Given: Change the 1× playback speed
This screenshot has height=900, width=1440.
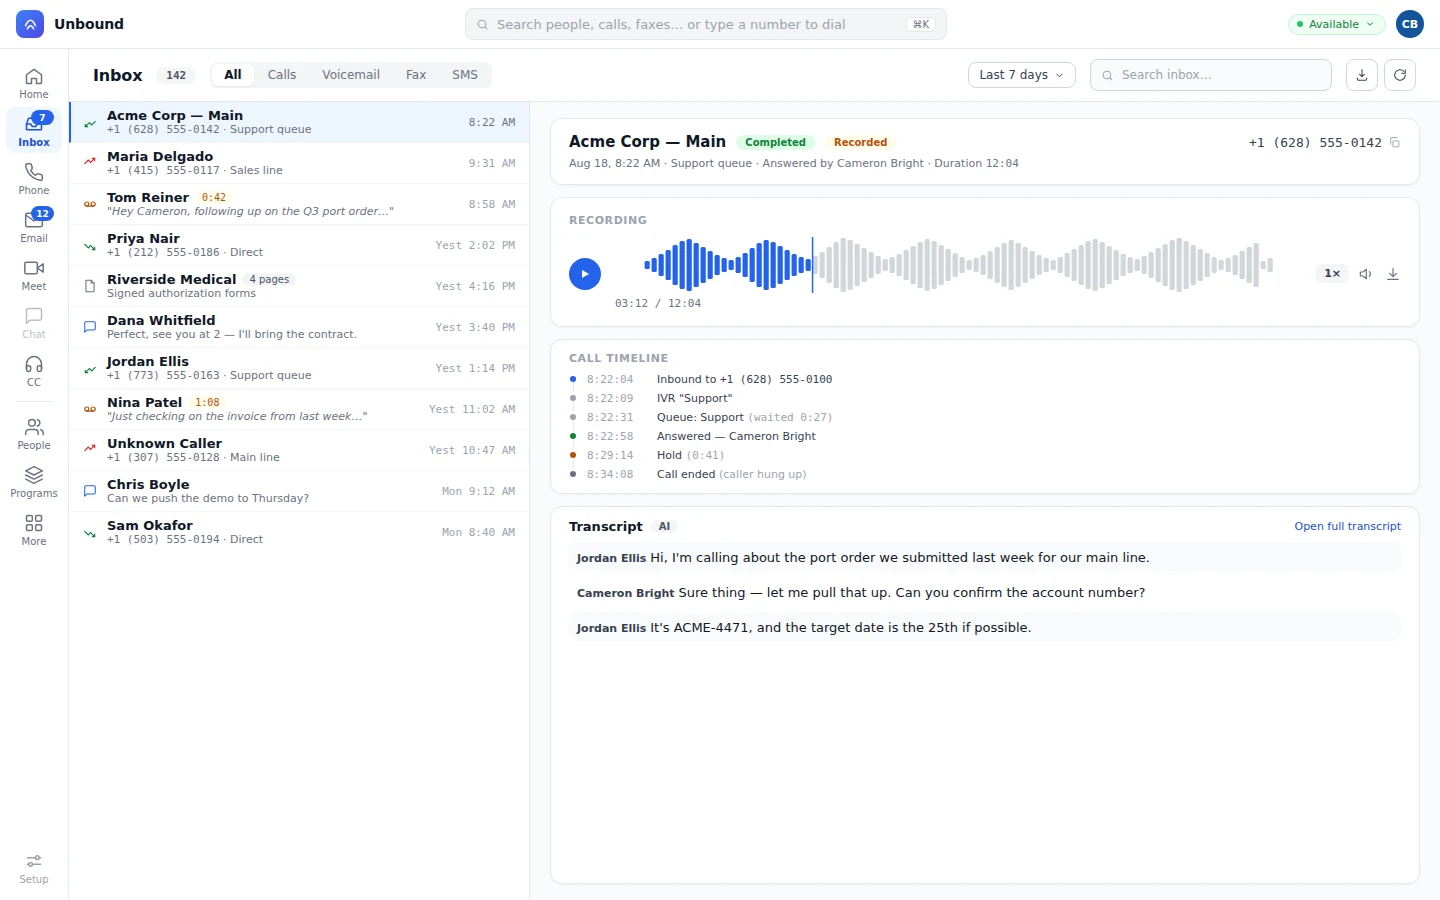Looking at the screenshot, I should point(1332,274).
